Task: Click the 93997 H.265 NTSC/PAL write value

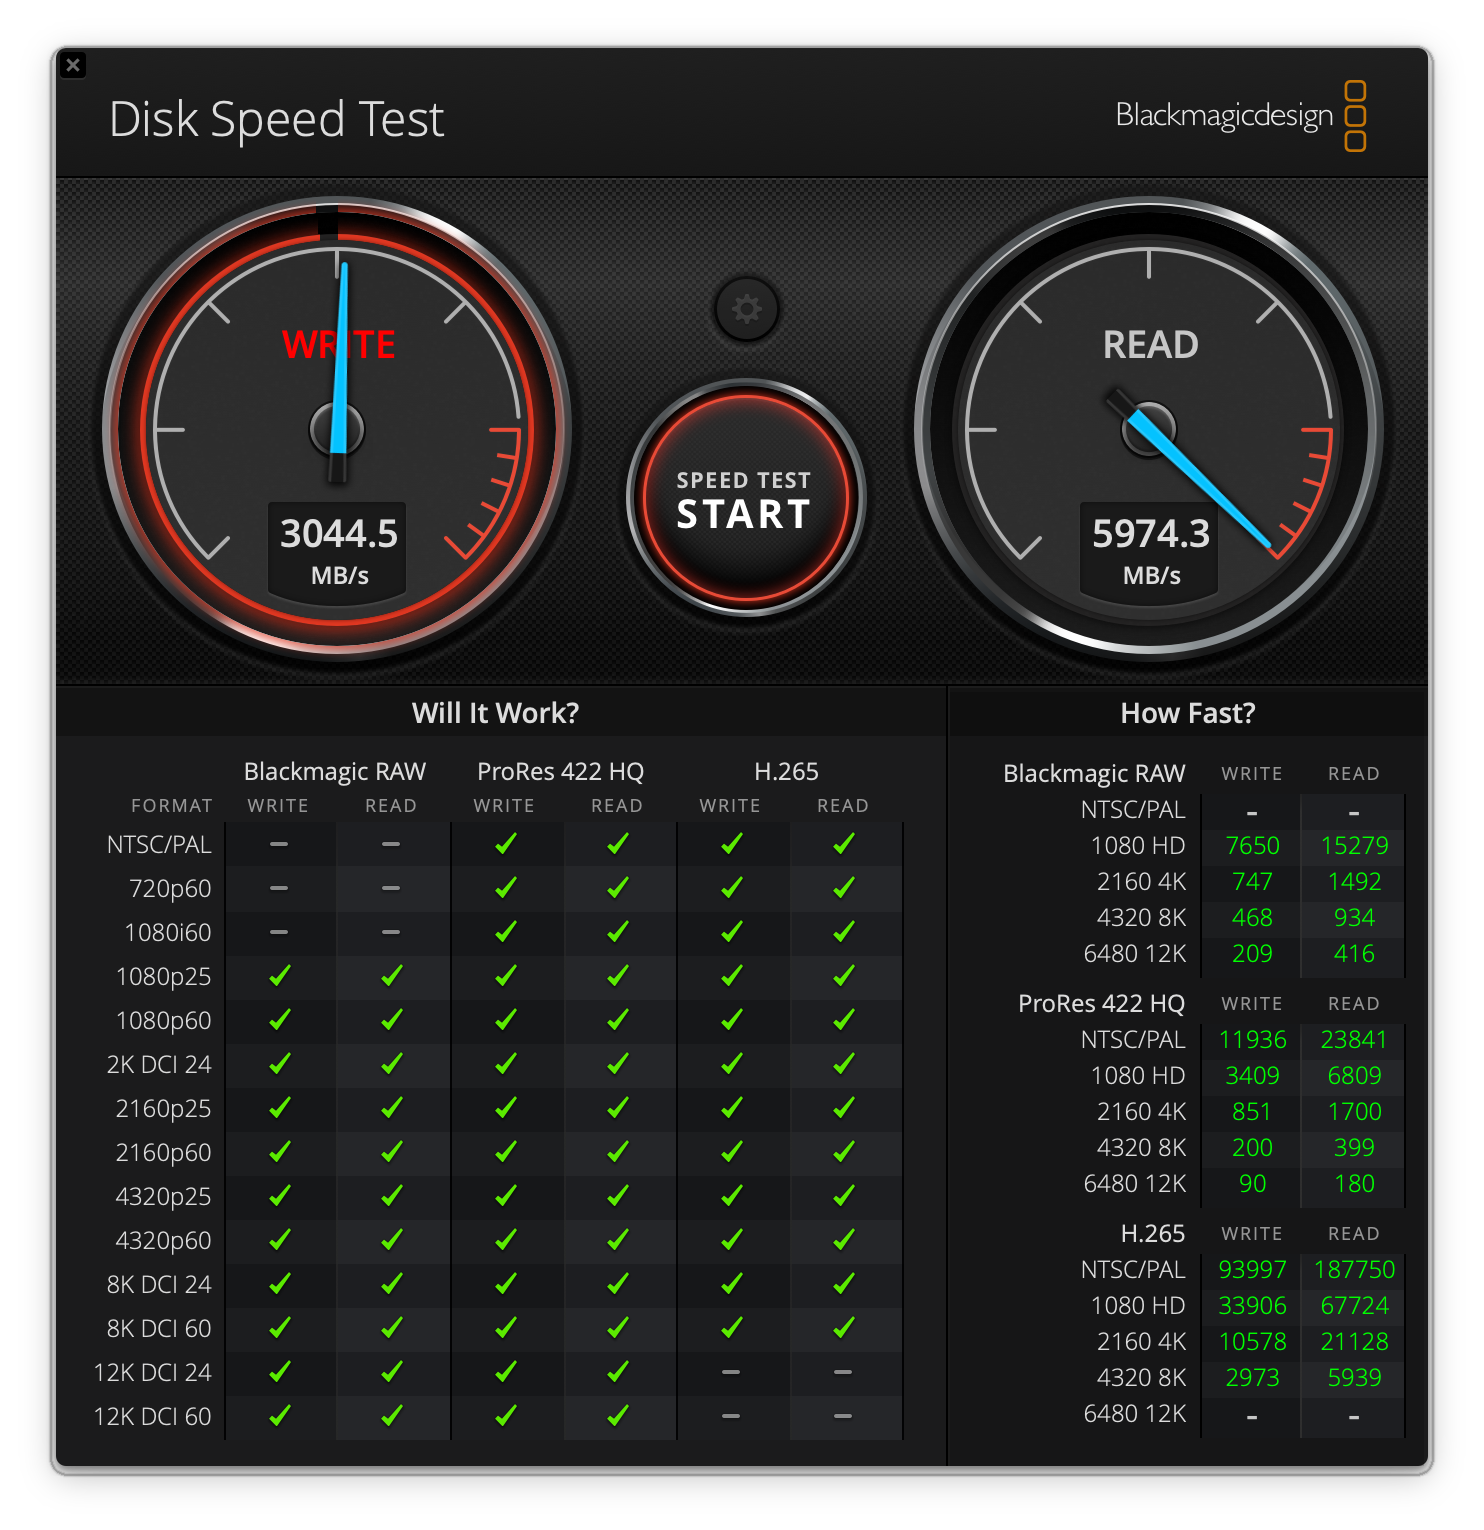Action: click(x=1252, y=1270)
